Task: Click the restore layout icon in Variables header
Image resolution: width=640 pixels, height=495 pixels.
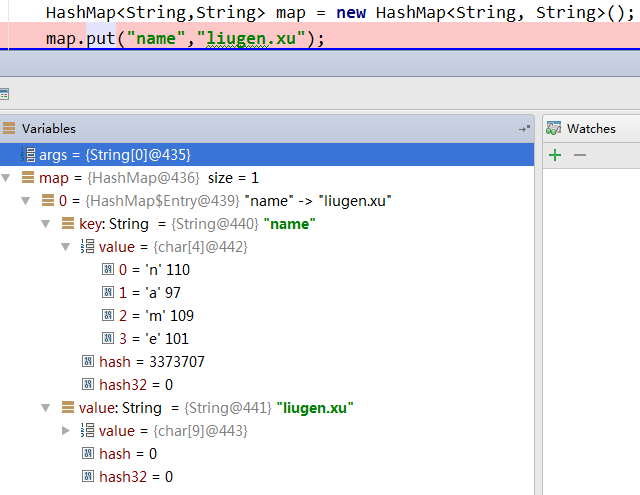Action: click(524, 129)
